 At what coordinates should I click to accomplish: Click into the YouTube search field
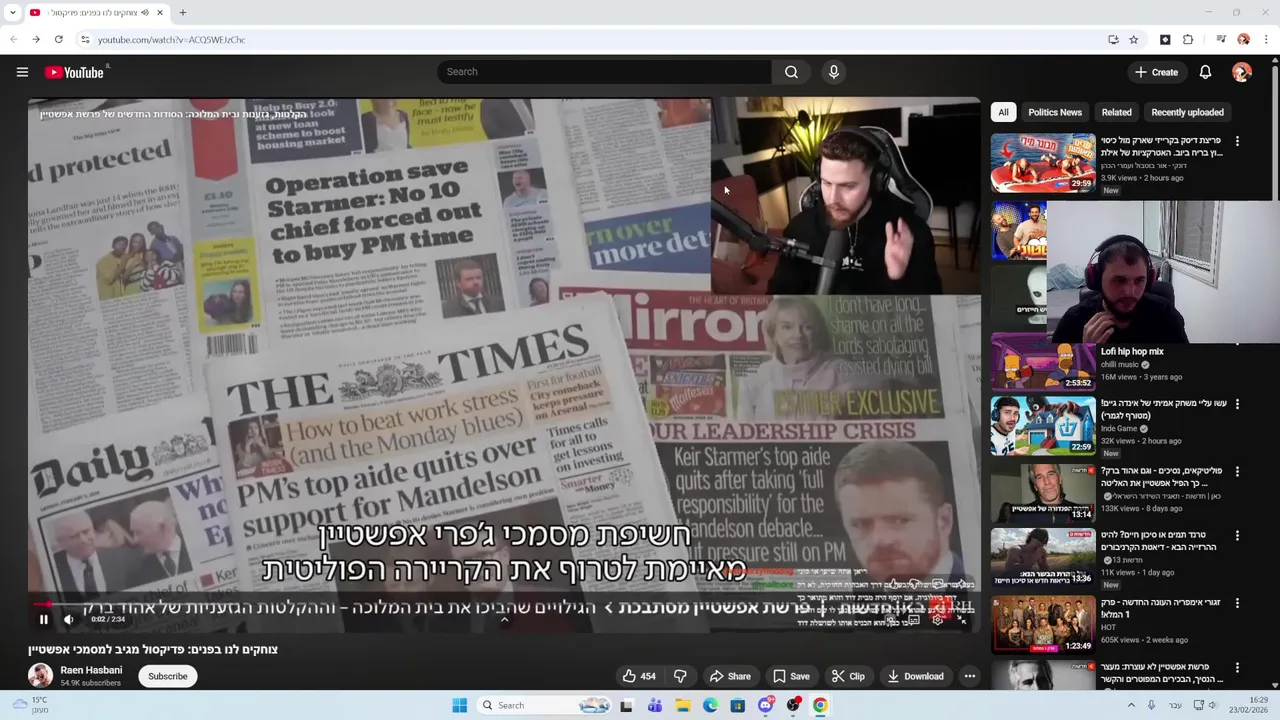[604, 72]
